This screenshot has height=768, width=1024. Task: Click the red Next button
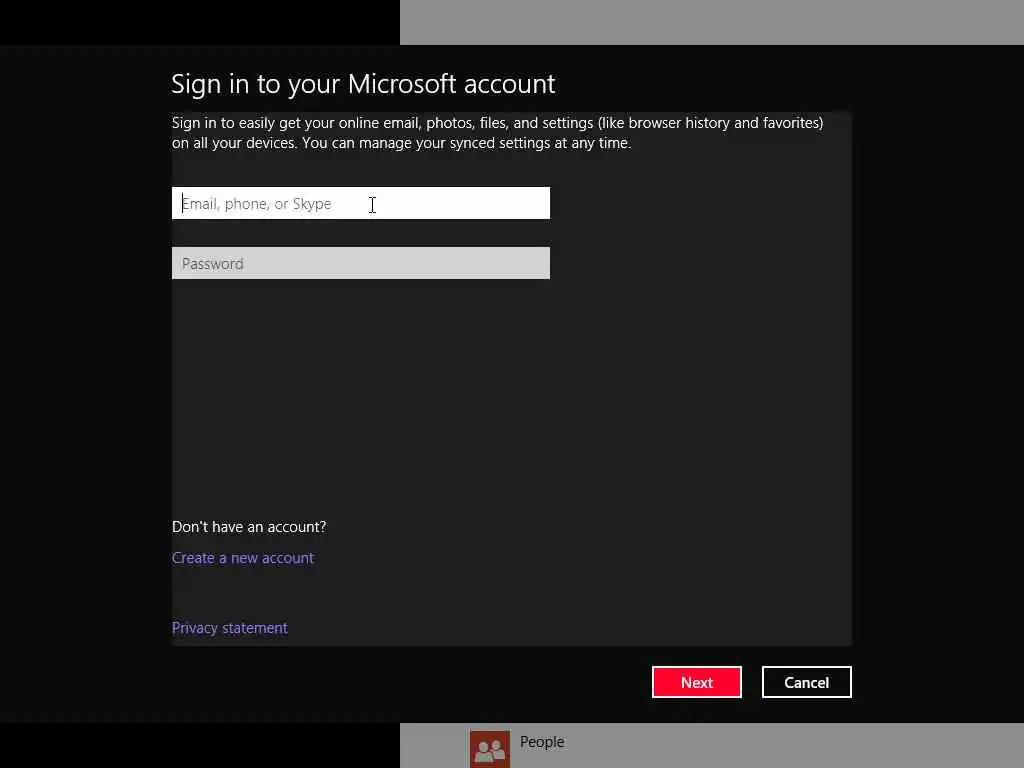(x=697, y=682)
